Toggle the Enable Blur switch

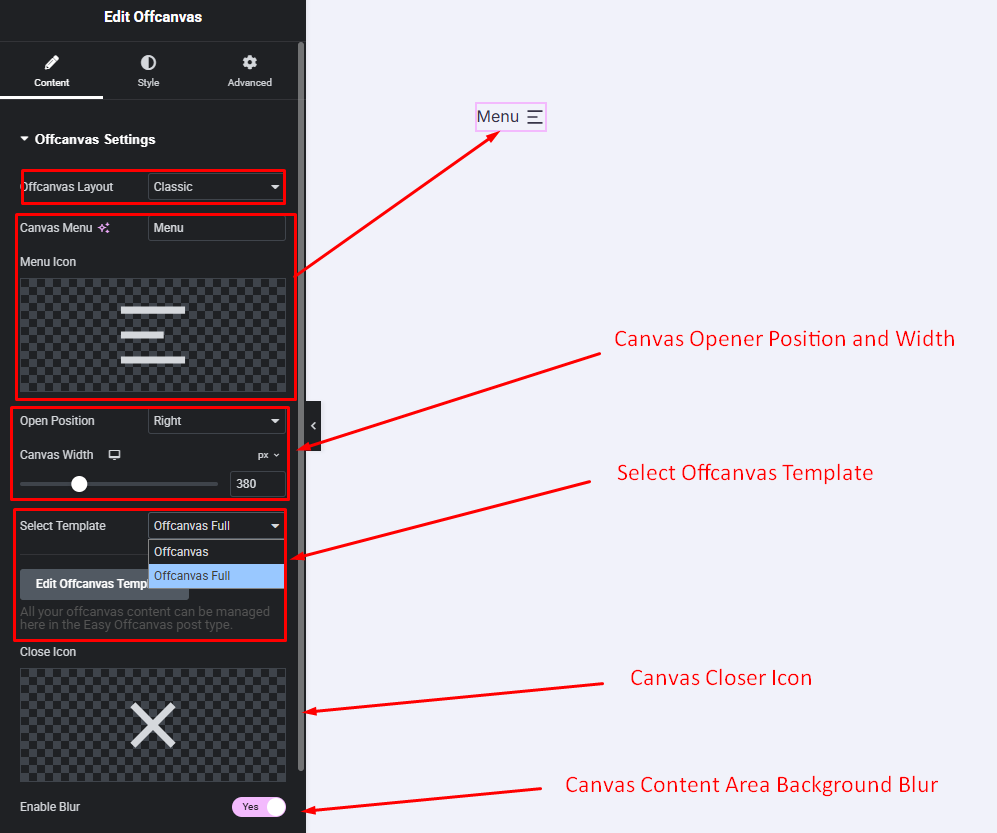click(x=259, y=807)
